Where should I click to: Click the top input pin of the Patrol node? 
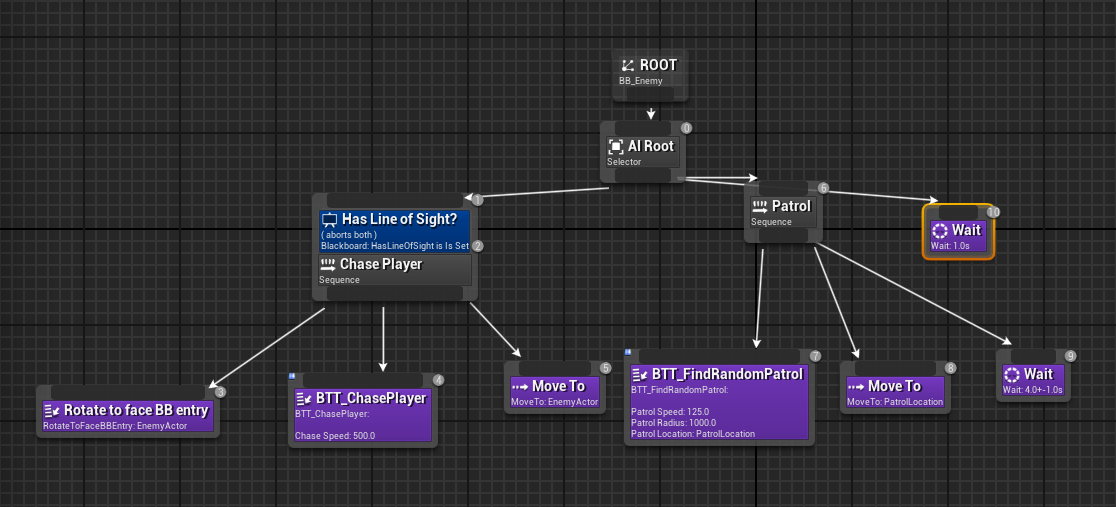(x=784, y=187)
